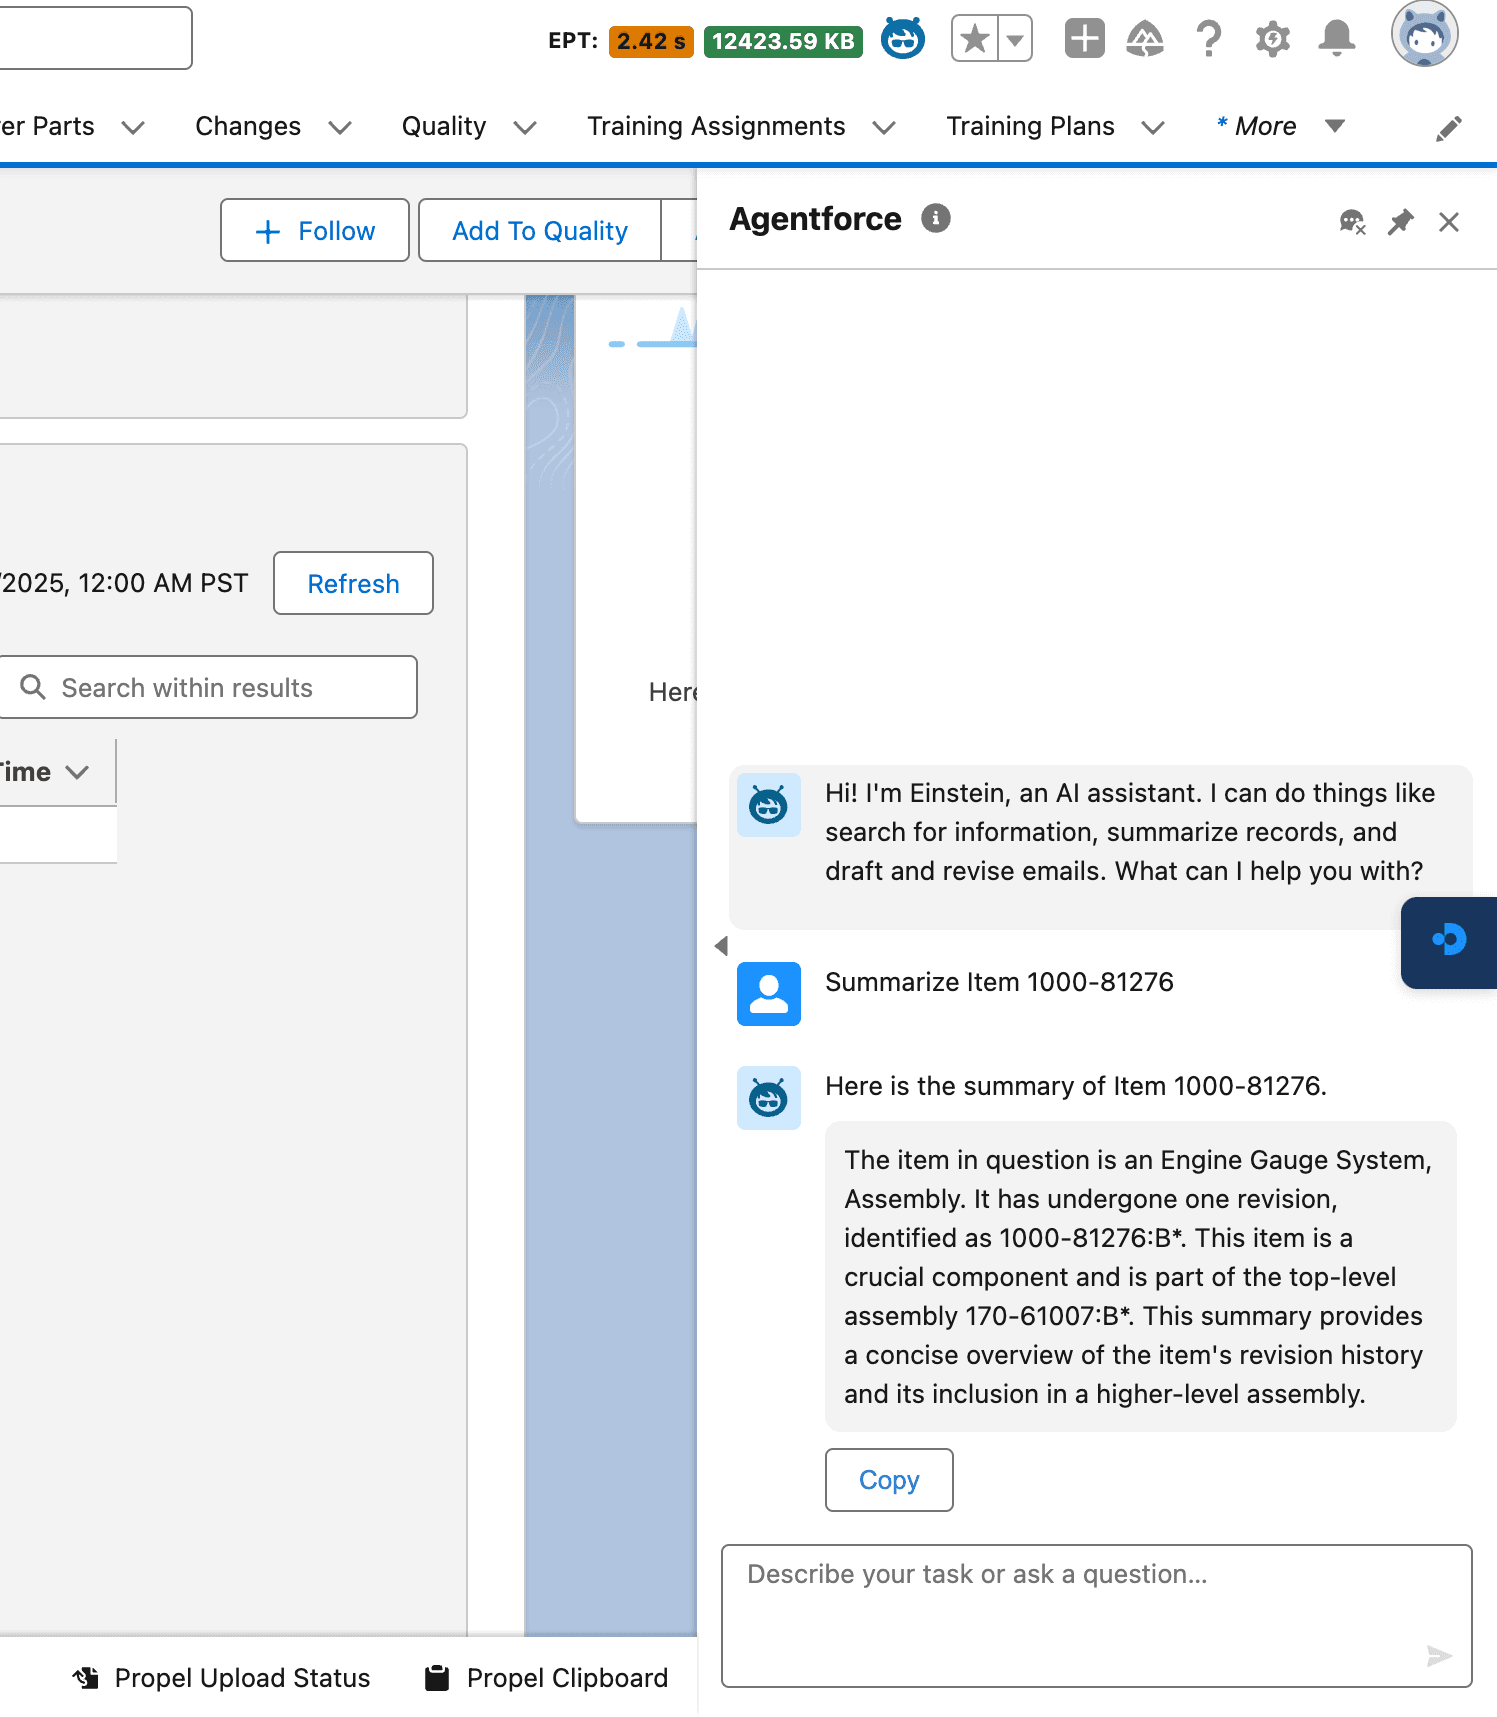This screenshot has height=1717, width=1497.
Task: Open the Setup gear icon
Action: click(1273, 40)
